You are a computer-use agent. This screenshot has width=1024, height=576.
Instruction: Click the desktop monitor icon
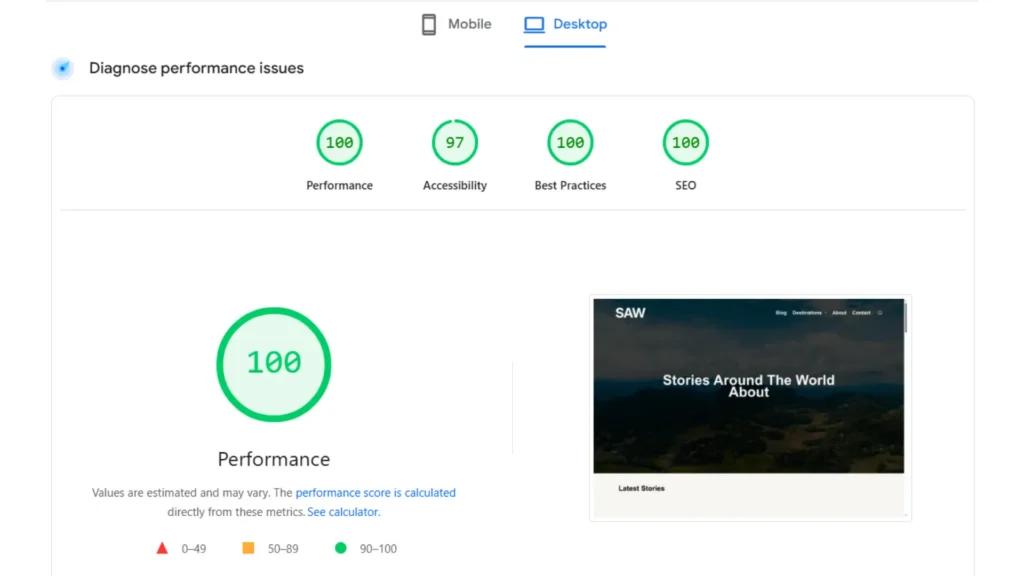534,24
